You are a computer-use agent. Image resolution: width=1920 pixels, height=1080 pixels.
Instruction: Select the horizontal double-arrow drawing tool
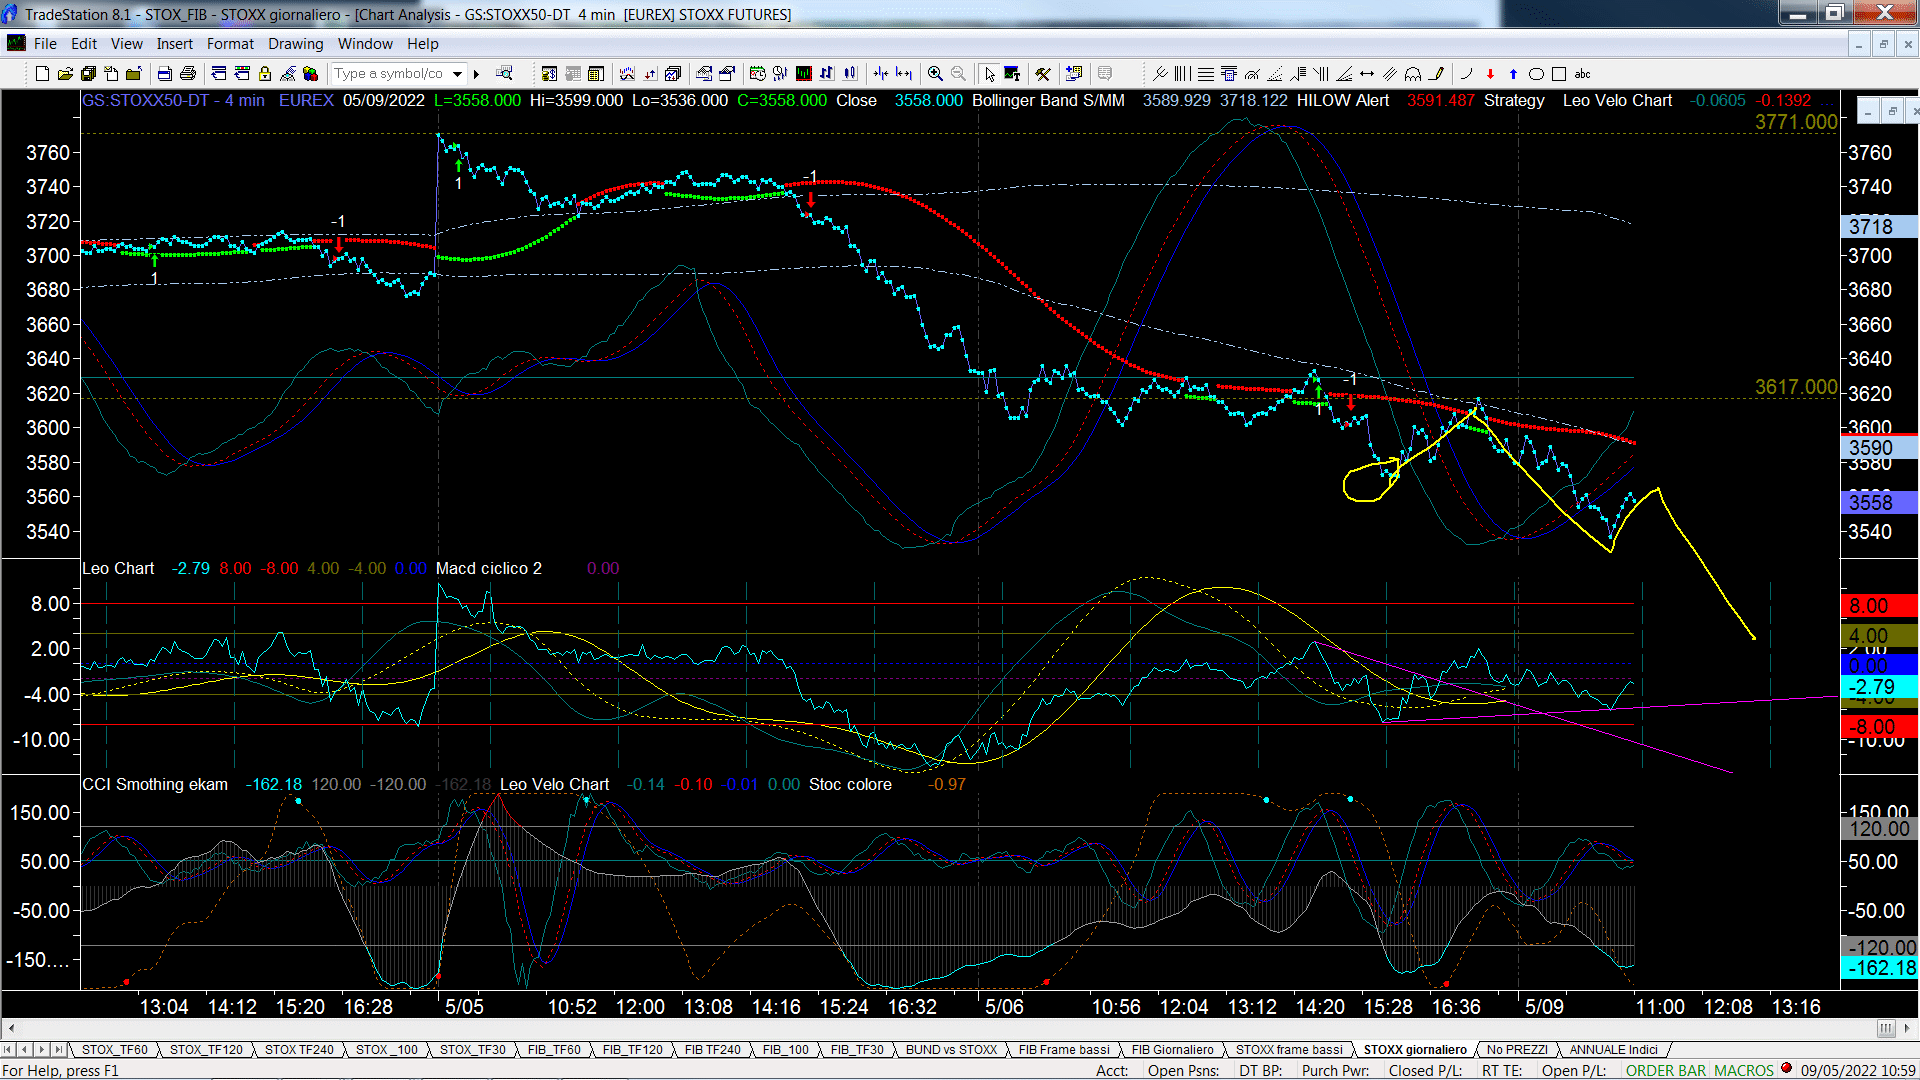[x=1367, y=73]
